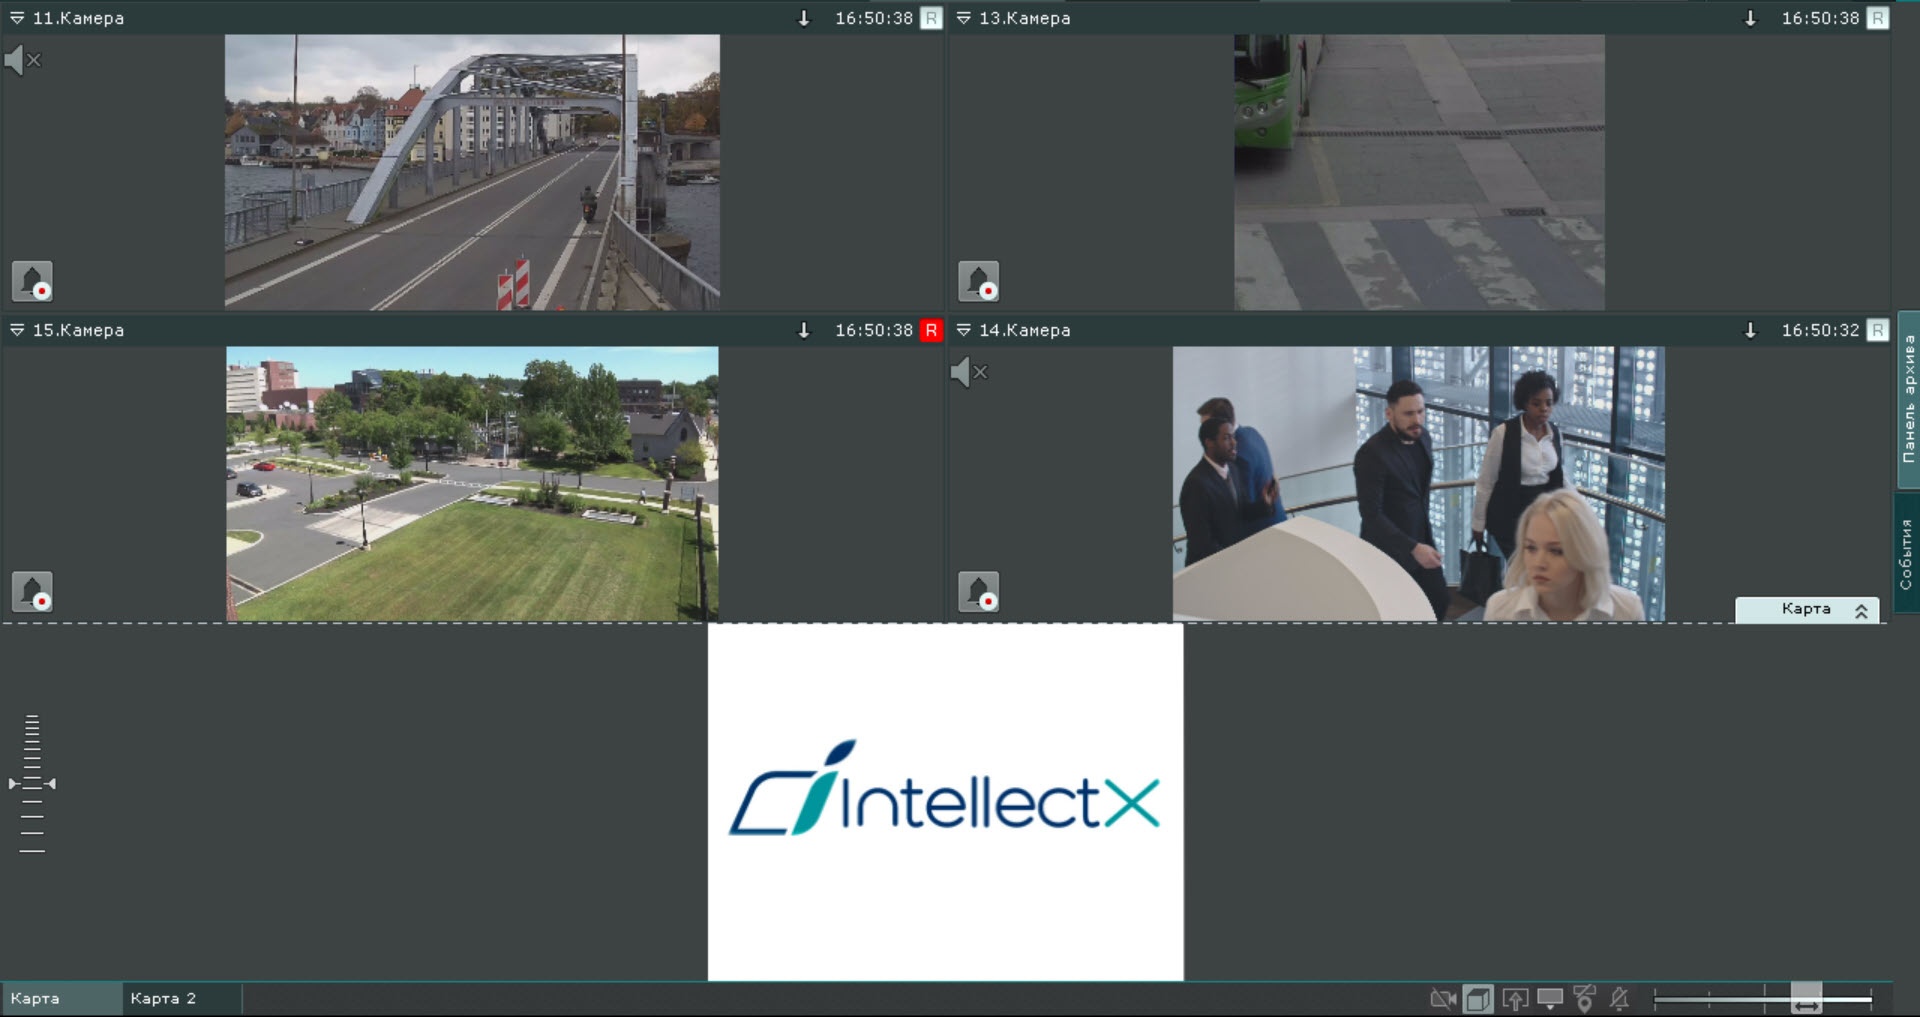Viewport: 1920px width, 1017px height.
Task: Open the Панель архива side panel
Action: [1908, 399]
